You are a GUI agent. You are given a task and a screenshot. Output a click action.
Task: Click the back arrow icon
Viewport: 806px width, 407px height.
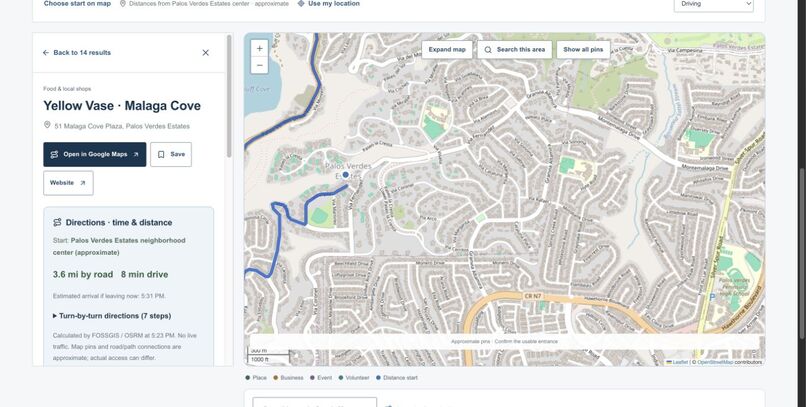(46, 52)
